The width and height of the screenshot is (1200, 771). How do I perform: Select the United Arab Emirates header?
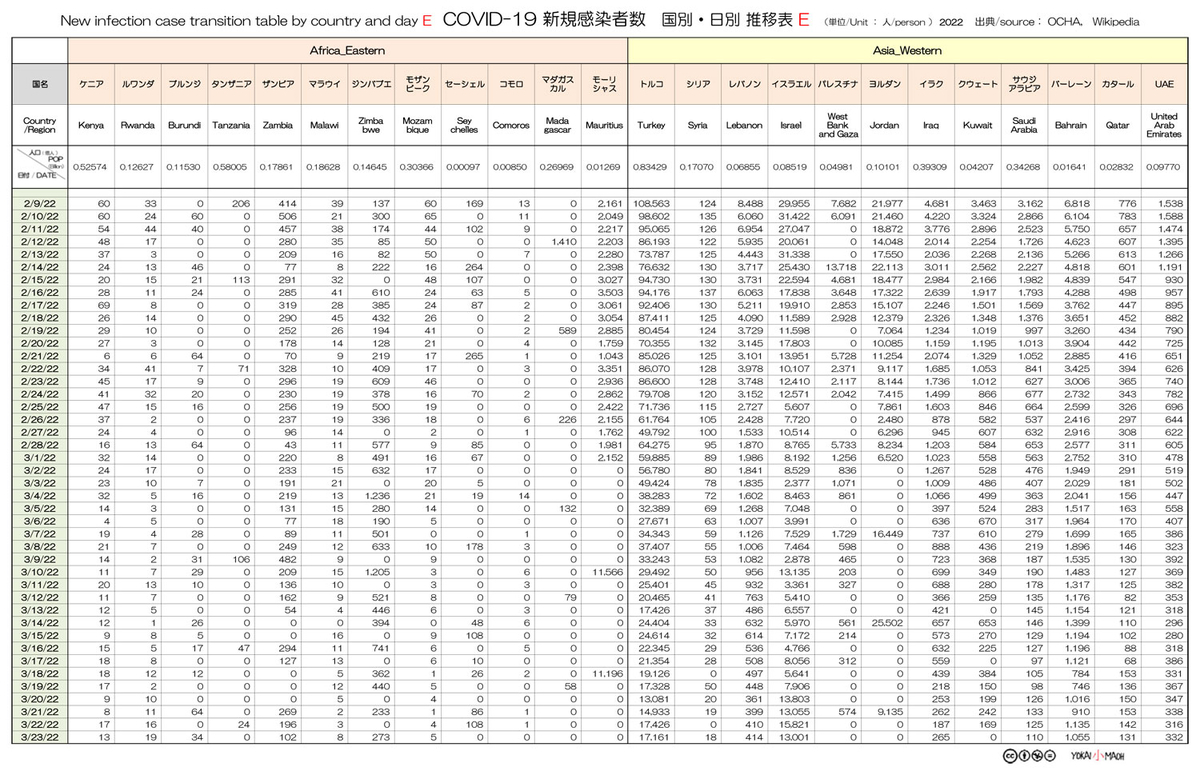point(1164,127)
